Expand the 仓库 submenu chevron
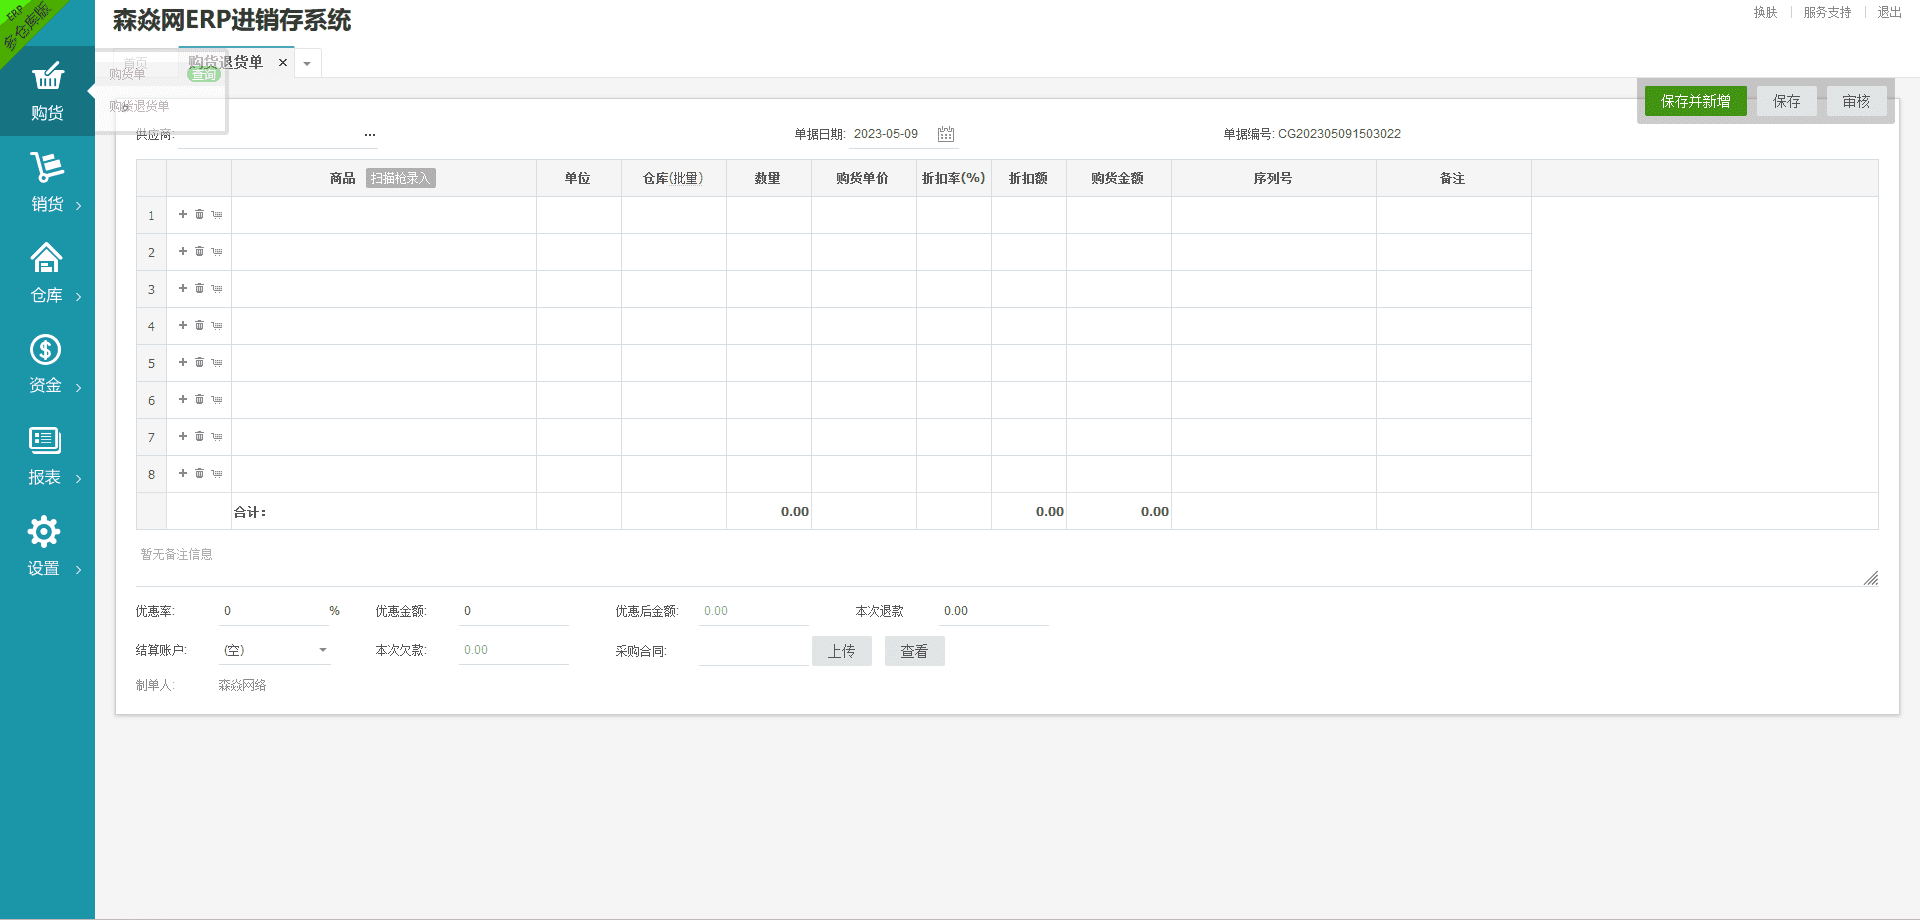The image size is (1920, 920). [x=79, y=297]
